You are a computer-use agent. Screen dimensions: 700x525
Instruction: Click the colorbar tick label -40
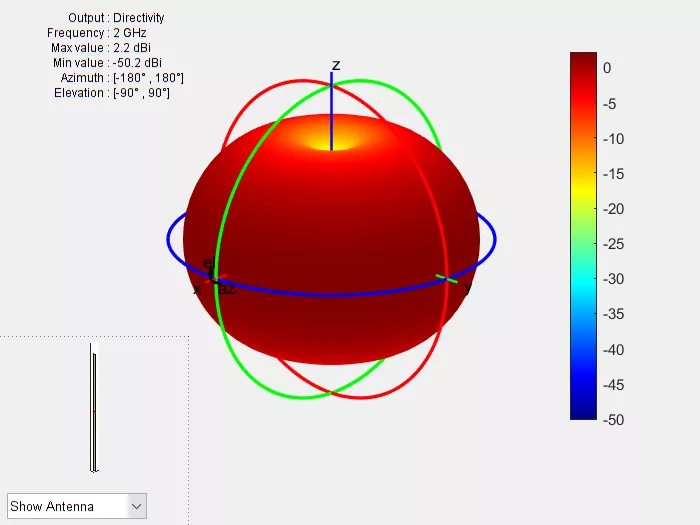pyautogui.click(x=613, y=350)
